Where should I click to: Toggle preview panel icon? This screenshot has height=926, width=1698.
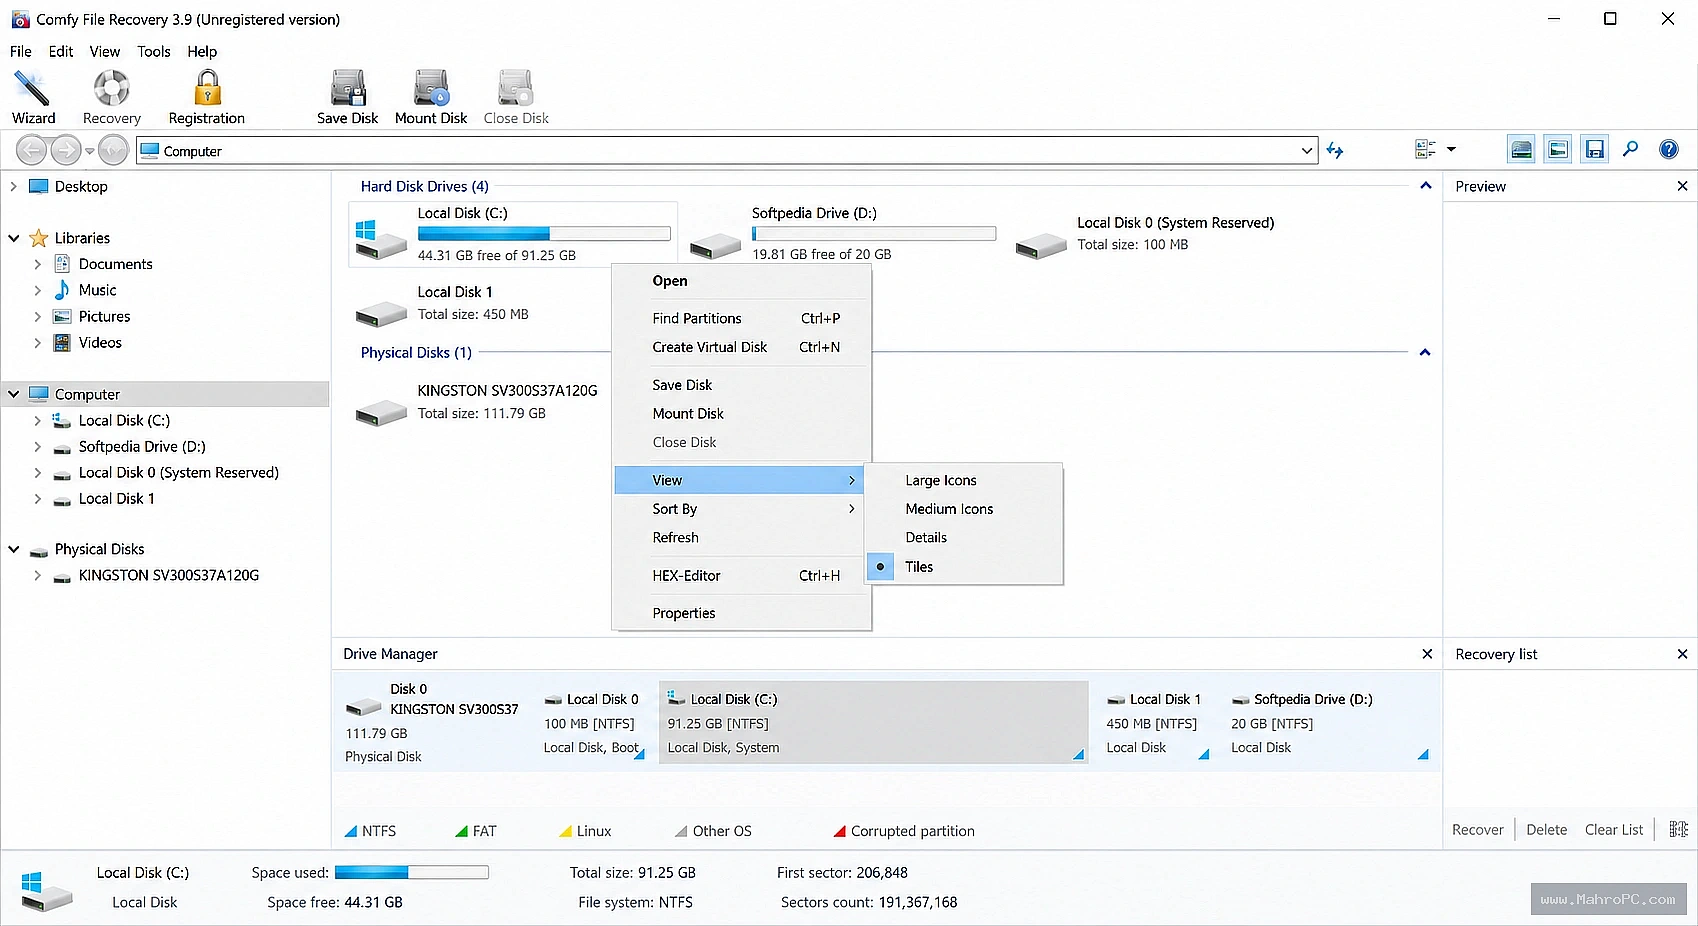click(1558, 150)
